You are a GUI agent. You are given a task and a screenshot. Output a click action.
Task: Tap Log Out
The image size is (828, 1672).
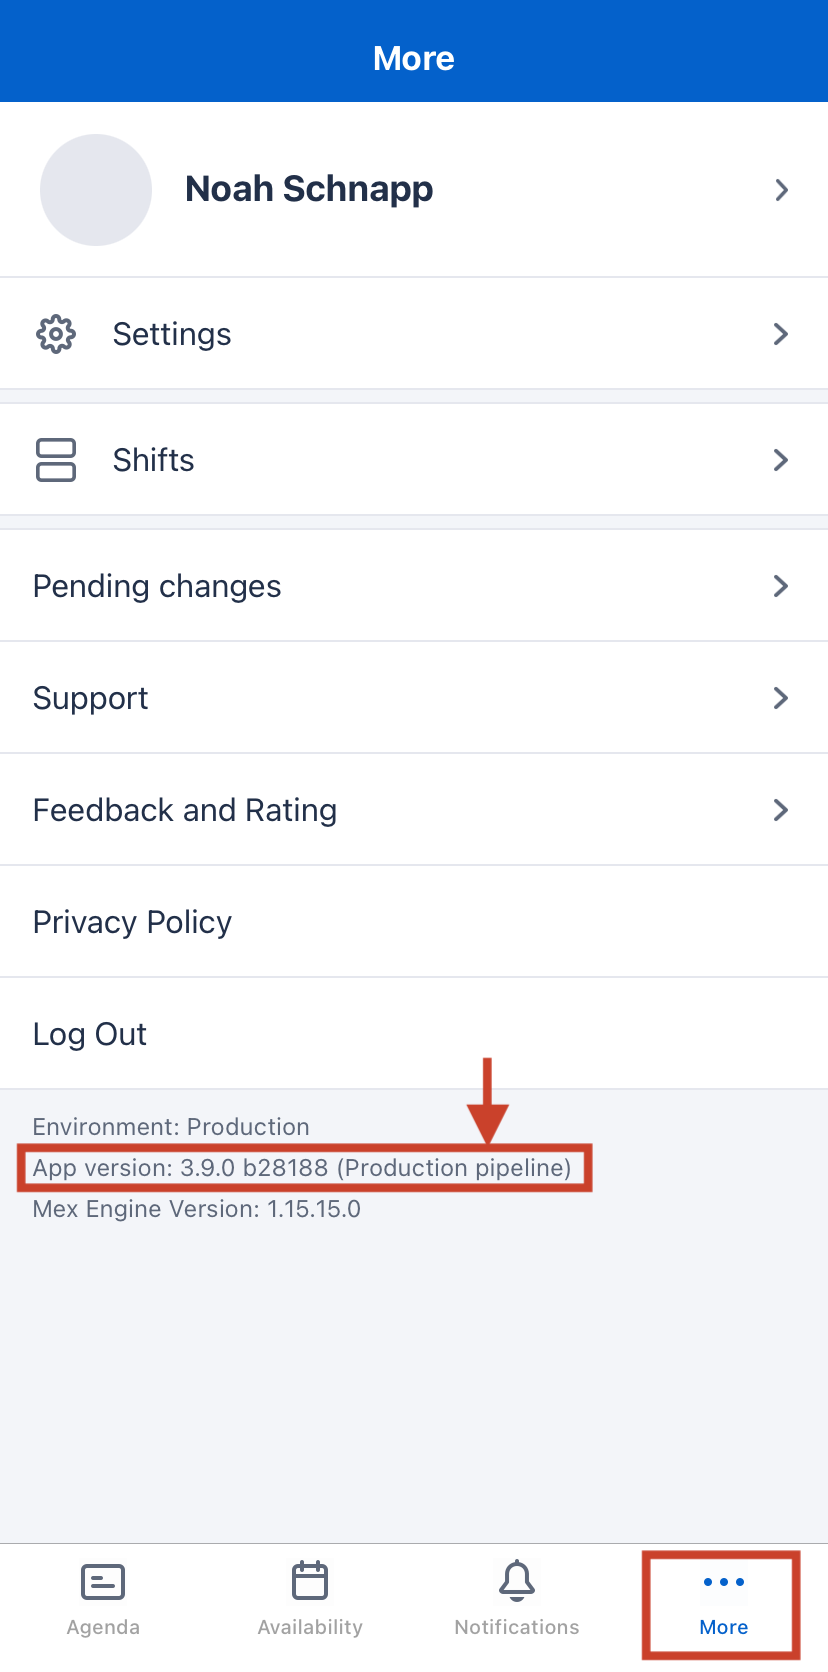89,1033
